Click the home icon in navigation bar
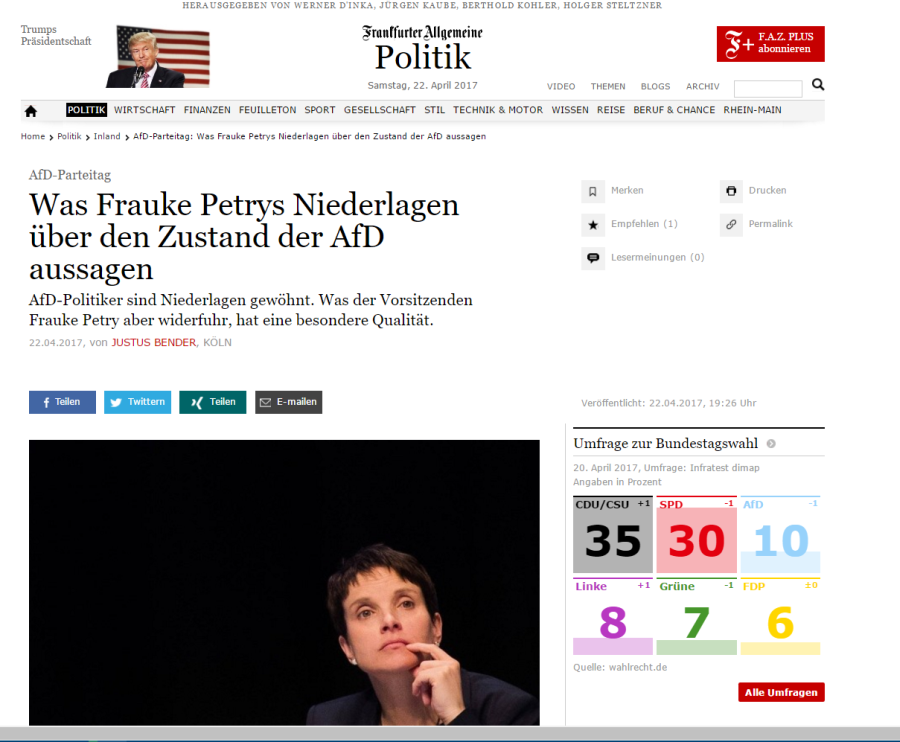The height and width of the screenshot is (742, 900). (31, 111)
